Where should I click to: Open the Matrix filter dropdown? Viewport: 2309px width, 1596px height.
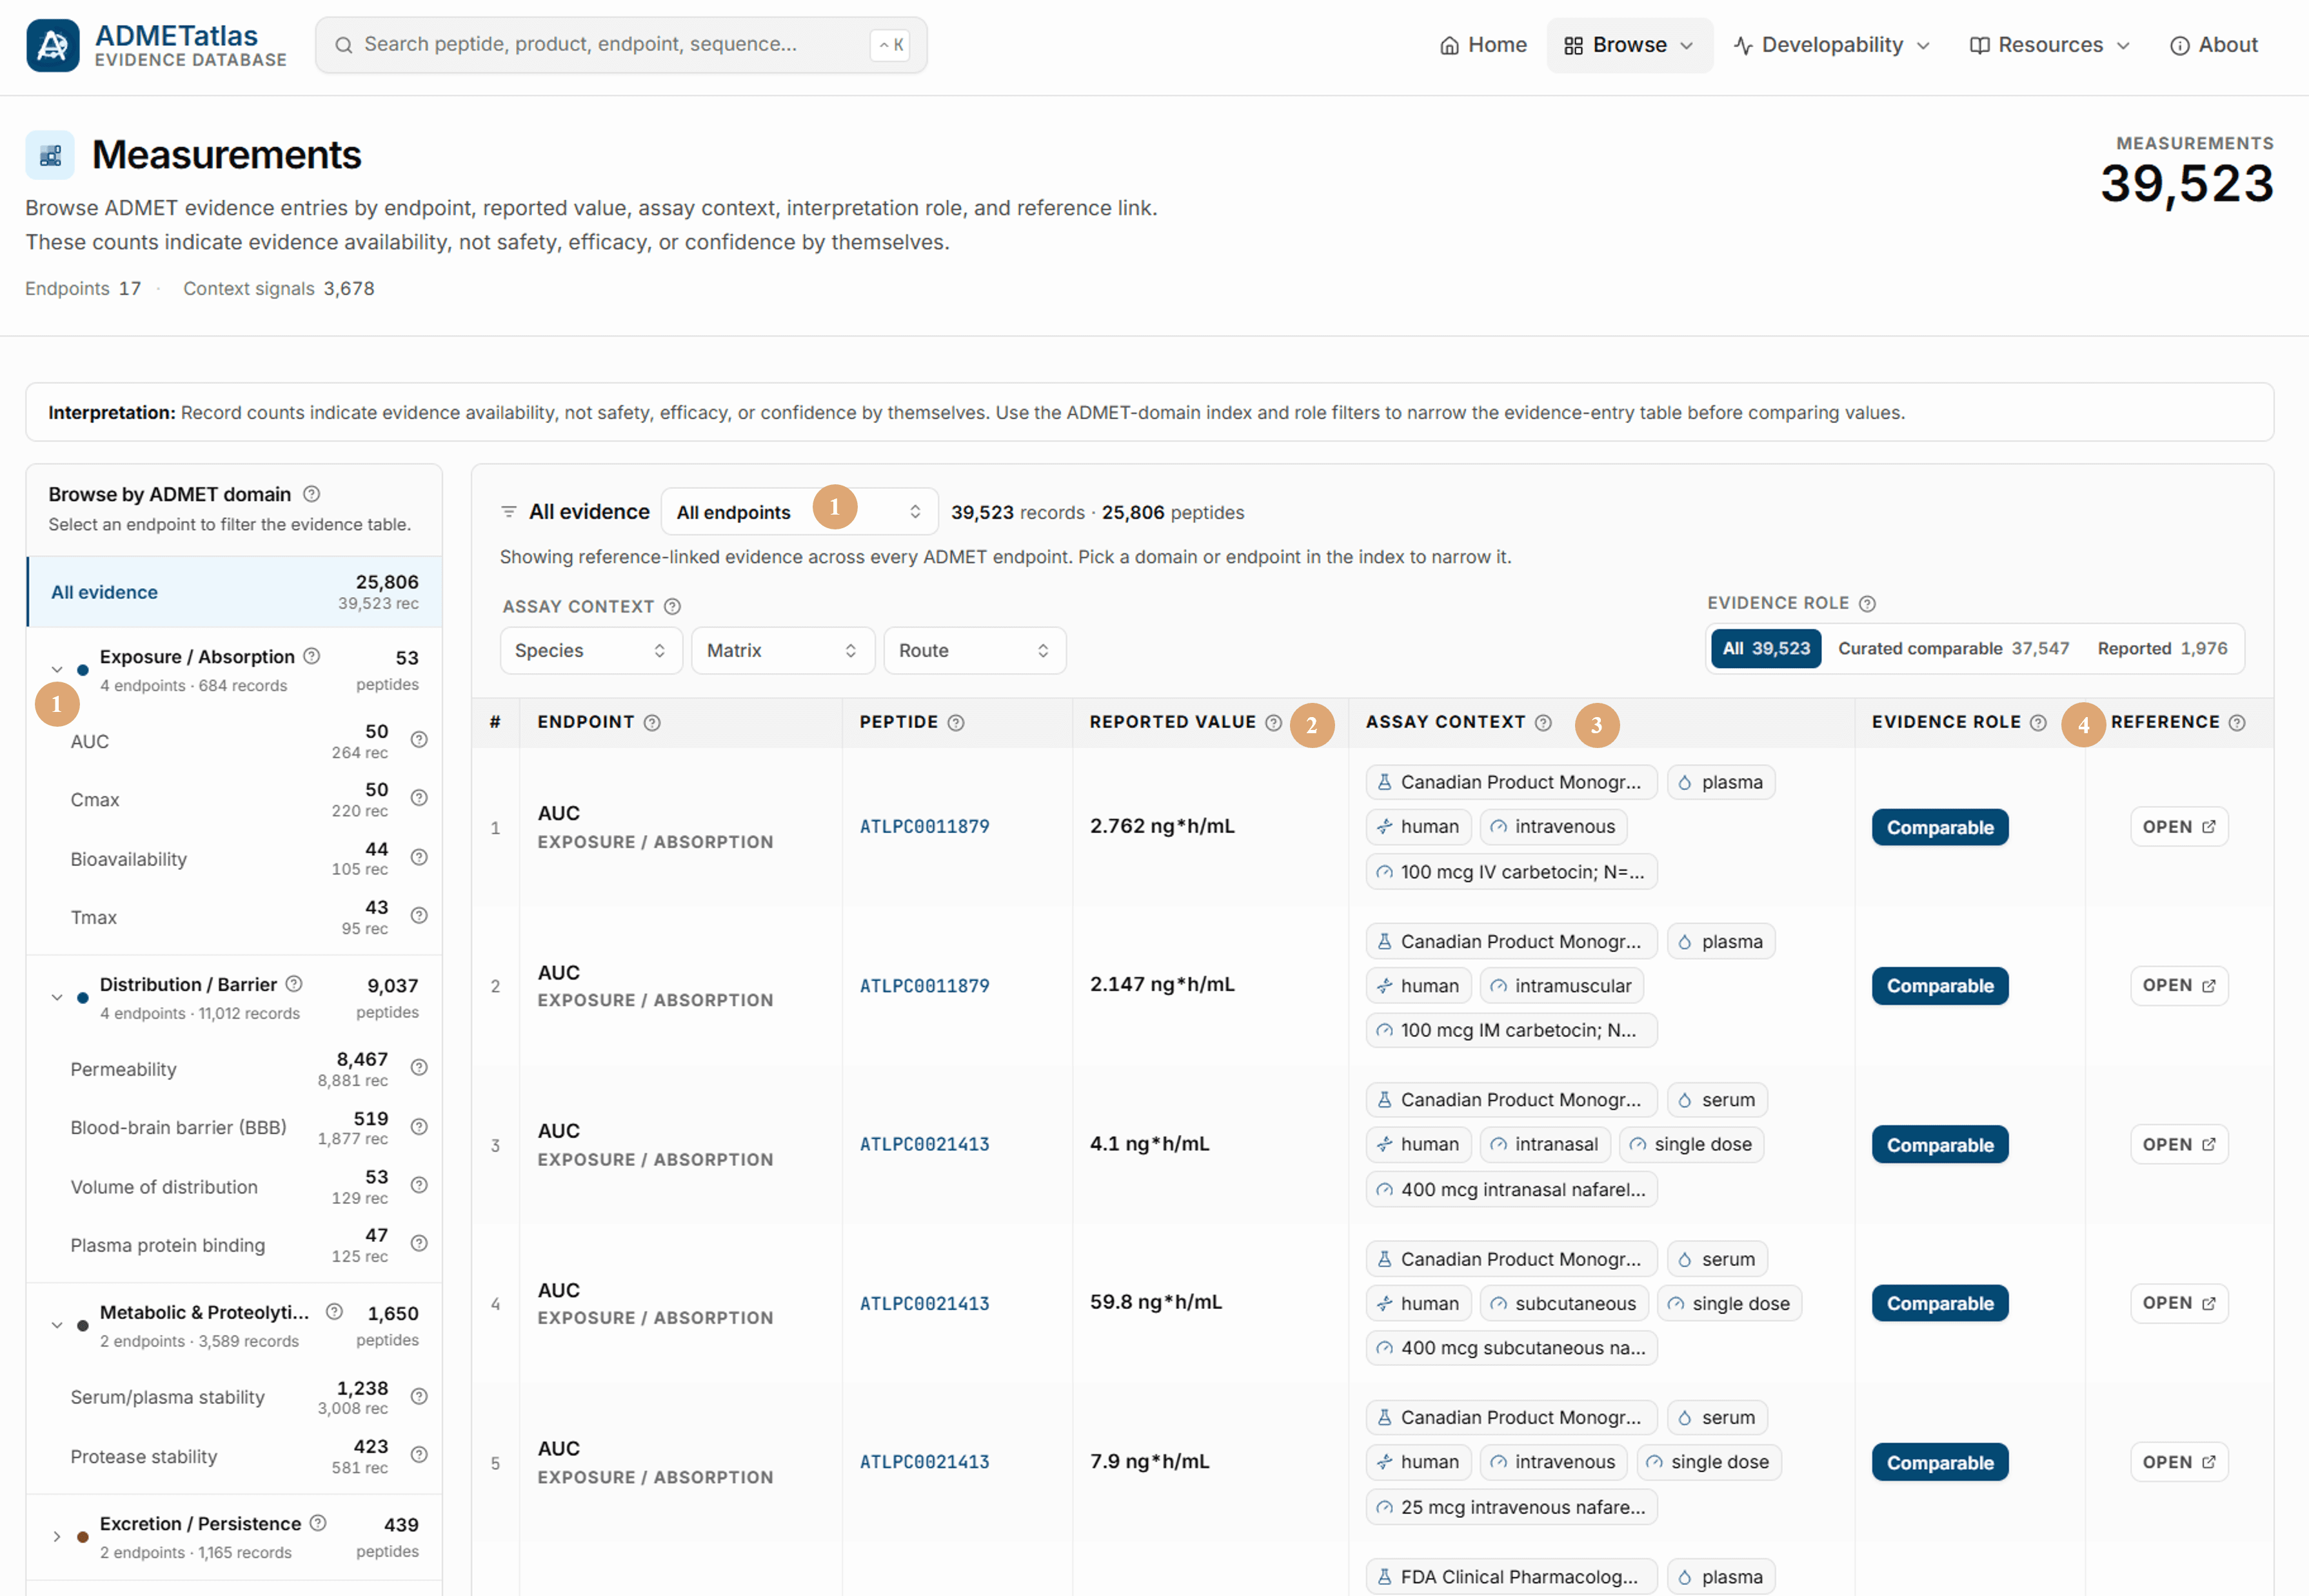pos(783,651)
